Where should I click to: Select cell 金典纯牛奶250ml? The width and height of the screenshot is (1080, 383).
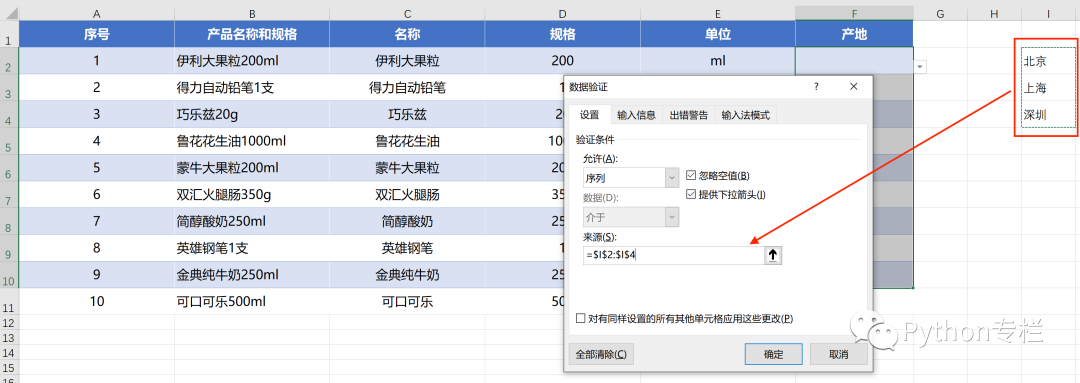252,275
